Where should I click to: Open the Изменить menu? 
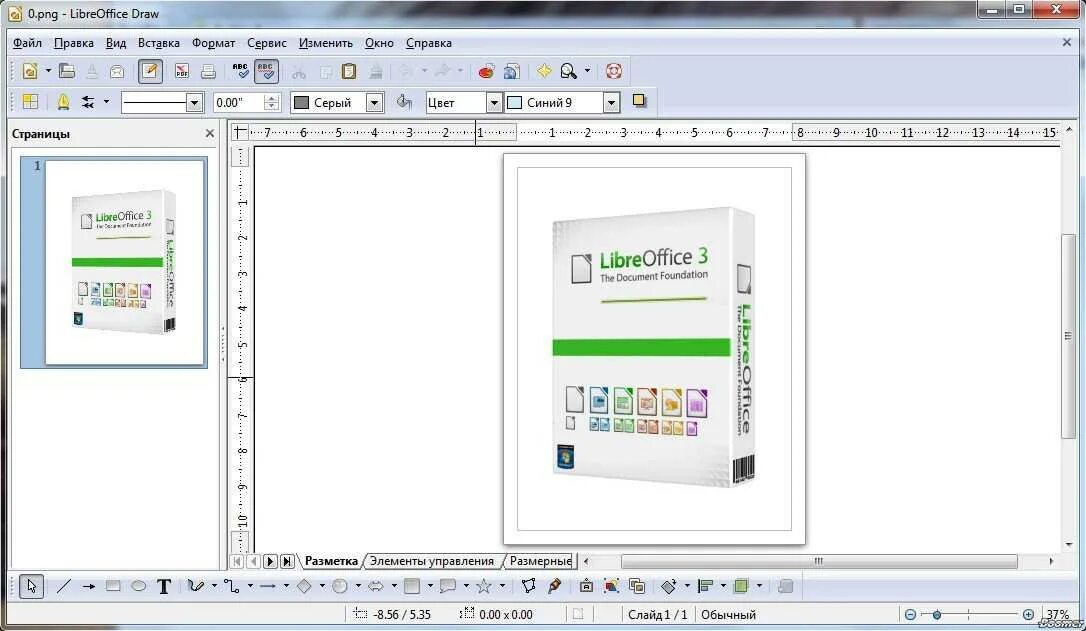(326, 43)
